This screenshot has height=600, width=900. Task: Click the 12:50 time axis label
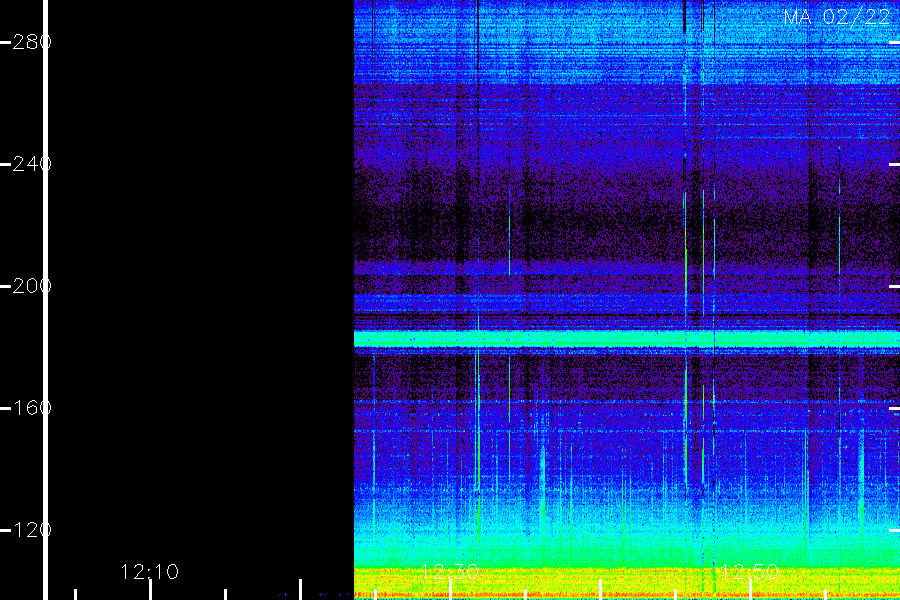point(750,572)
